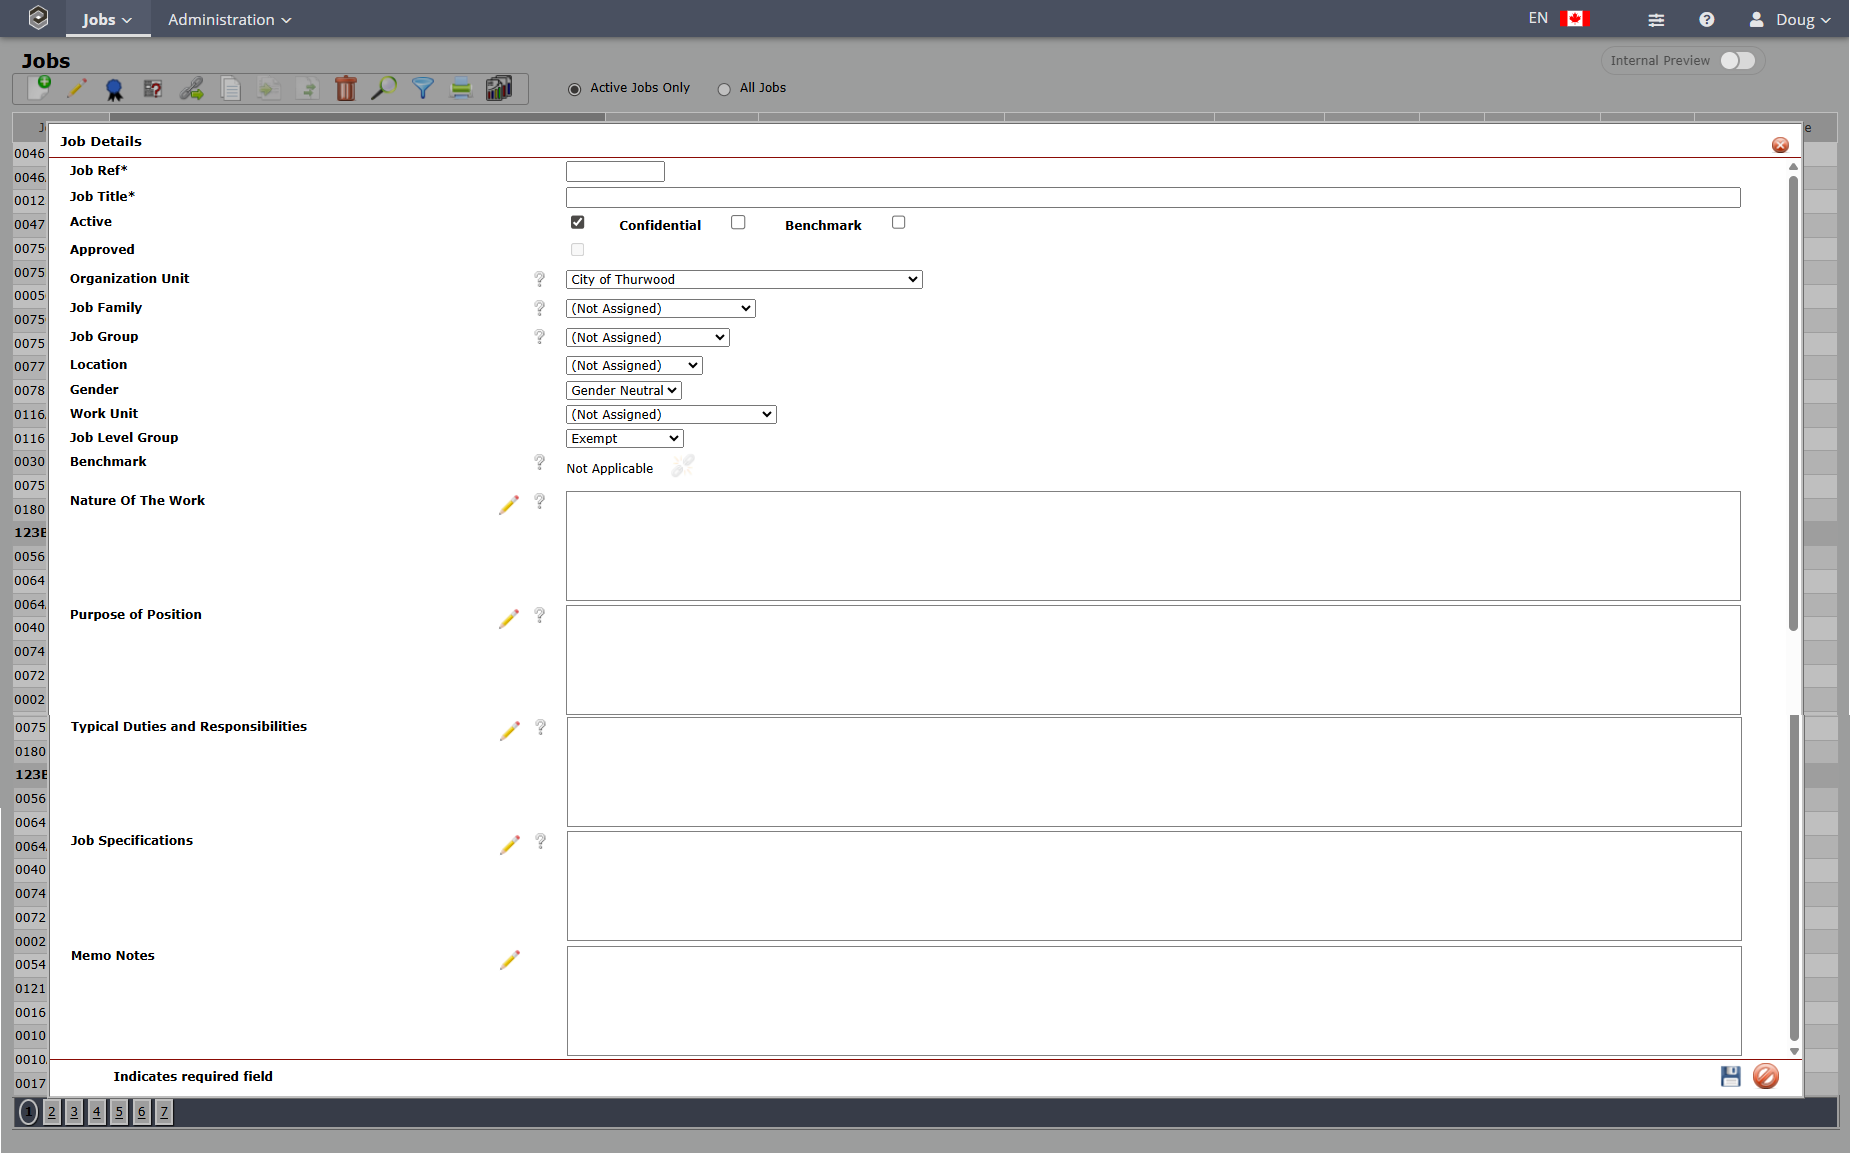1850x1153 pixels.
Task: Click help icon next to Job Specifications
Action: pos(541,841)
